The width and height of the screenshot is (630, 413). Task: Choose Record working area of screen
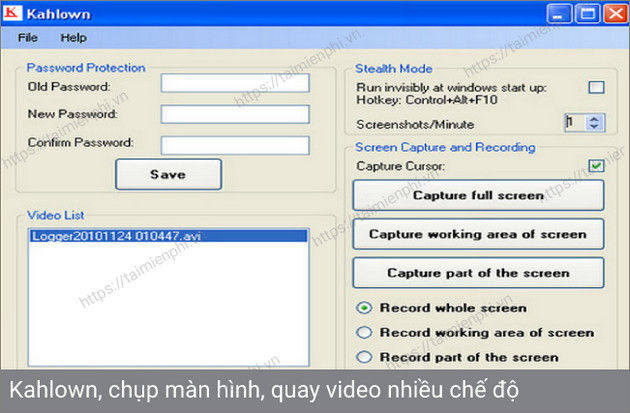pyautogui.click(x=365, y=333)
